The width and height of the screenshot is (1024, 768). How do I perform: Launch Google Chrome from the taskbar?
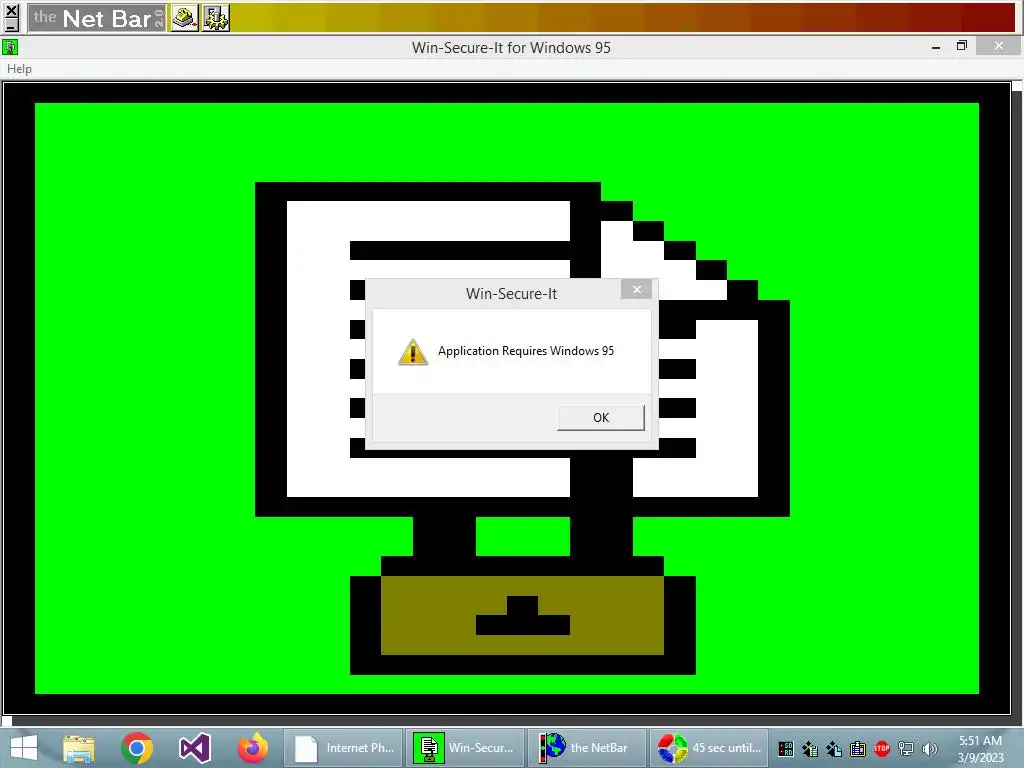tap(136, 748)
